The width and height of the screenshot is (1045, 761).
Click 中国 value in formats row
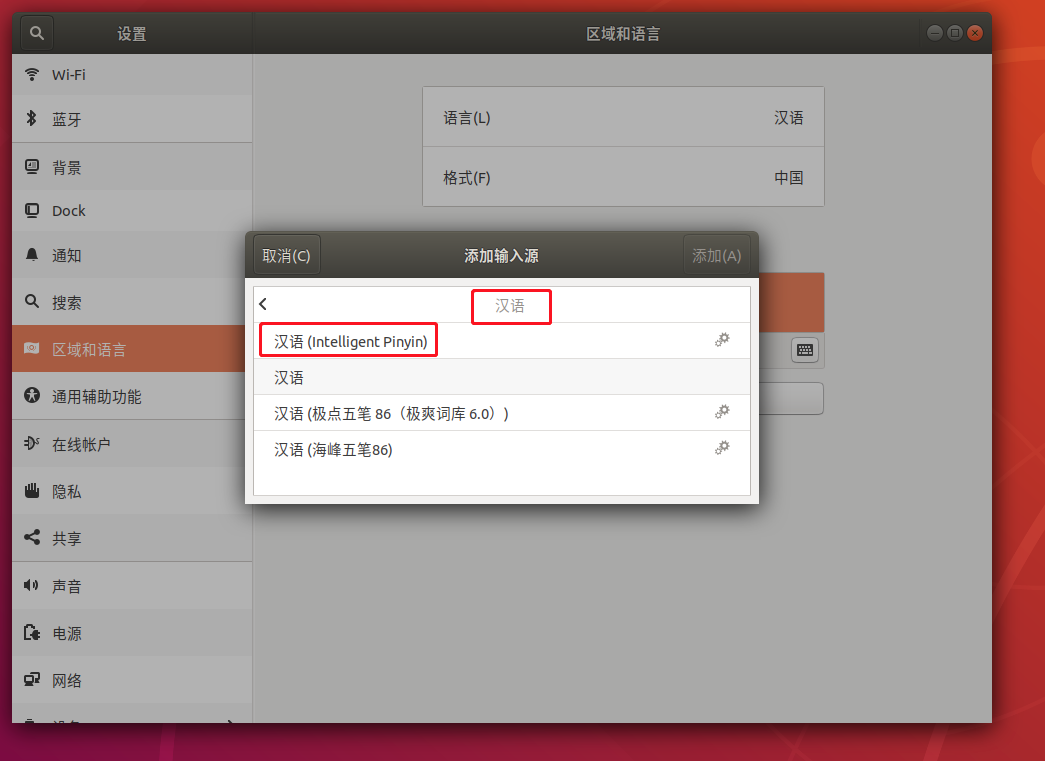click(x=788, y=178)
